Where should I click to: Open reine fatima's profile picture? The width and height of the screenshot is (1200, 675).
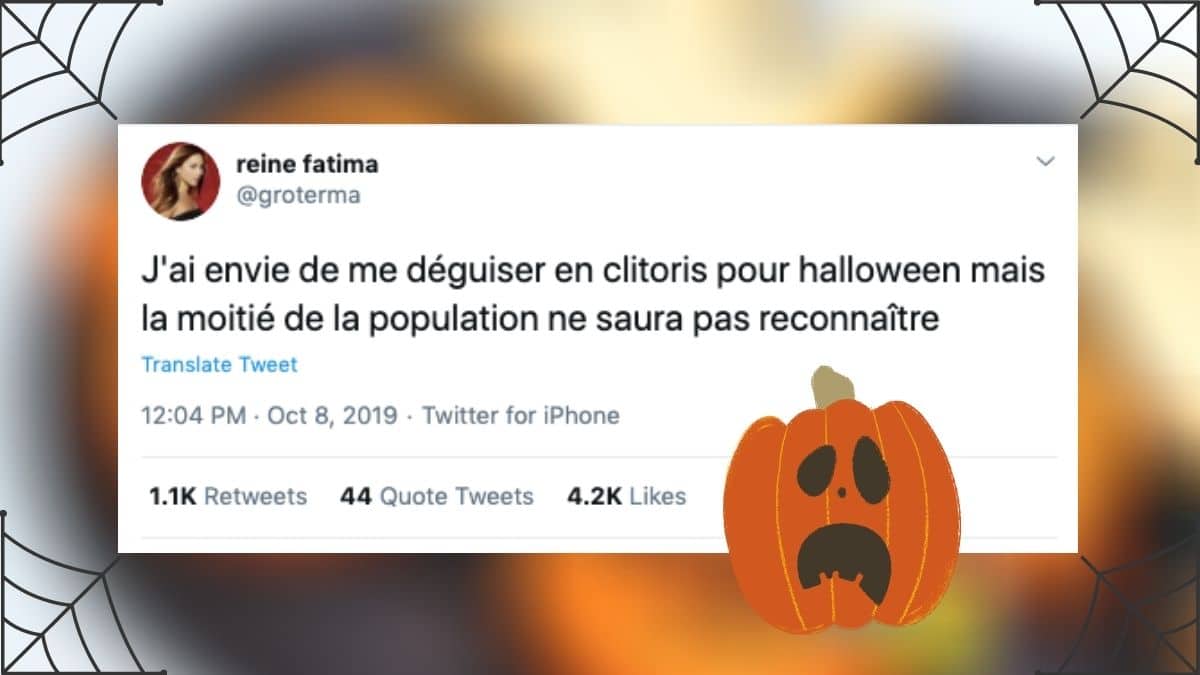tap(181, 180)
